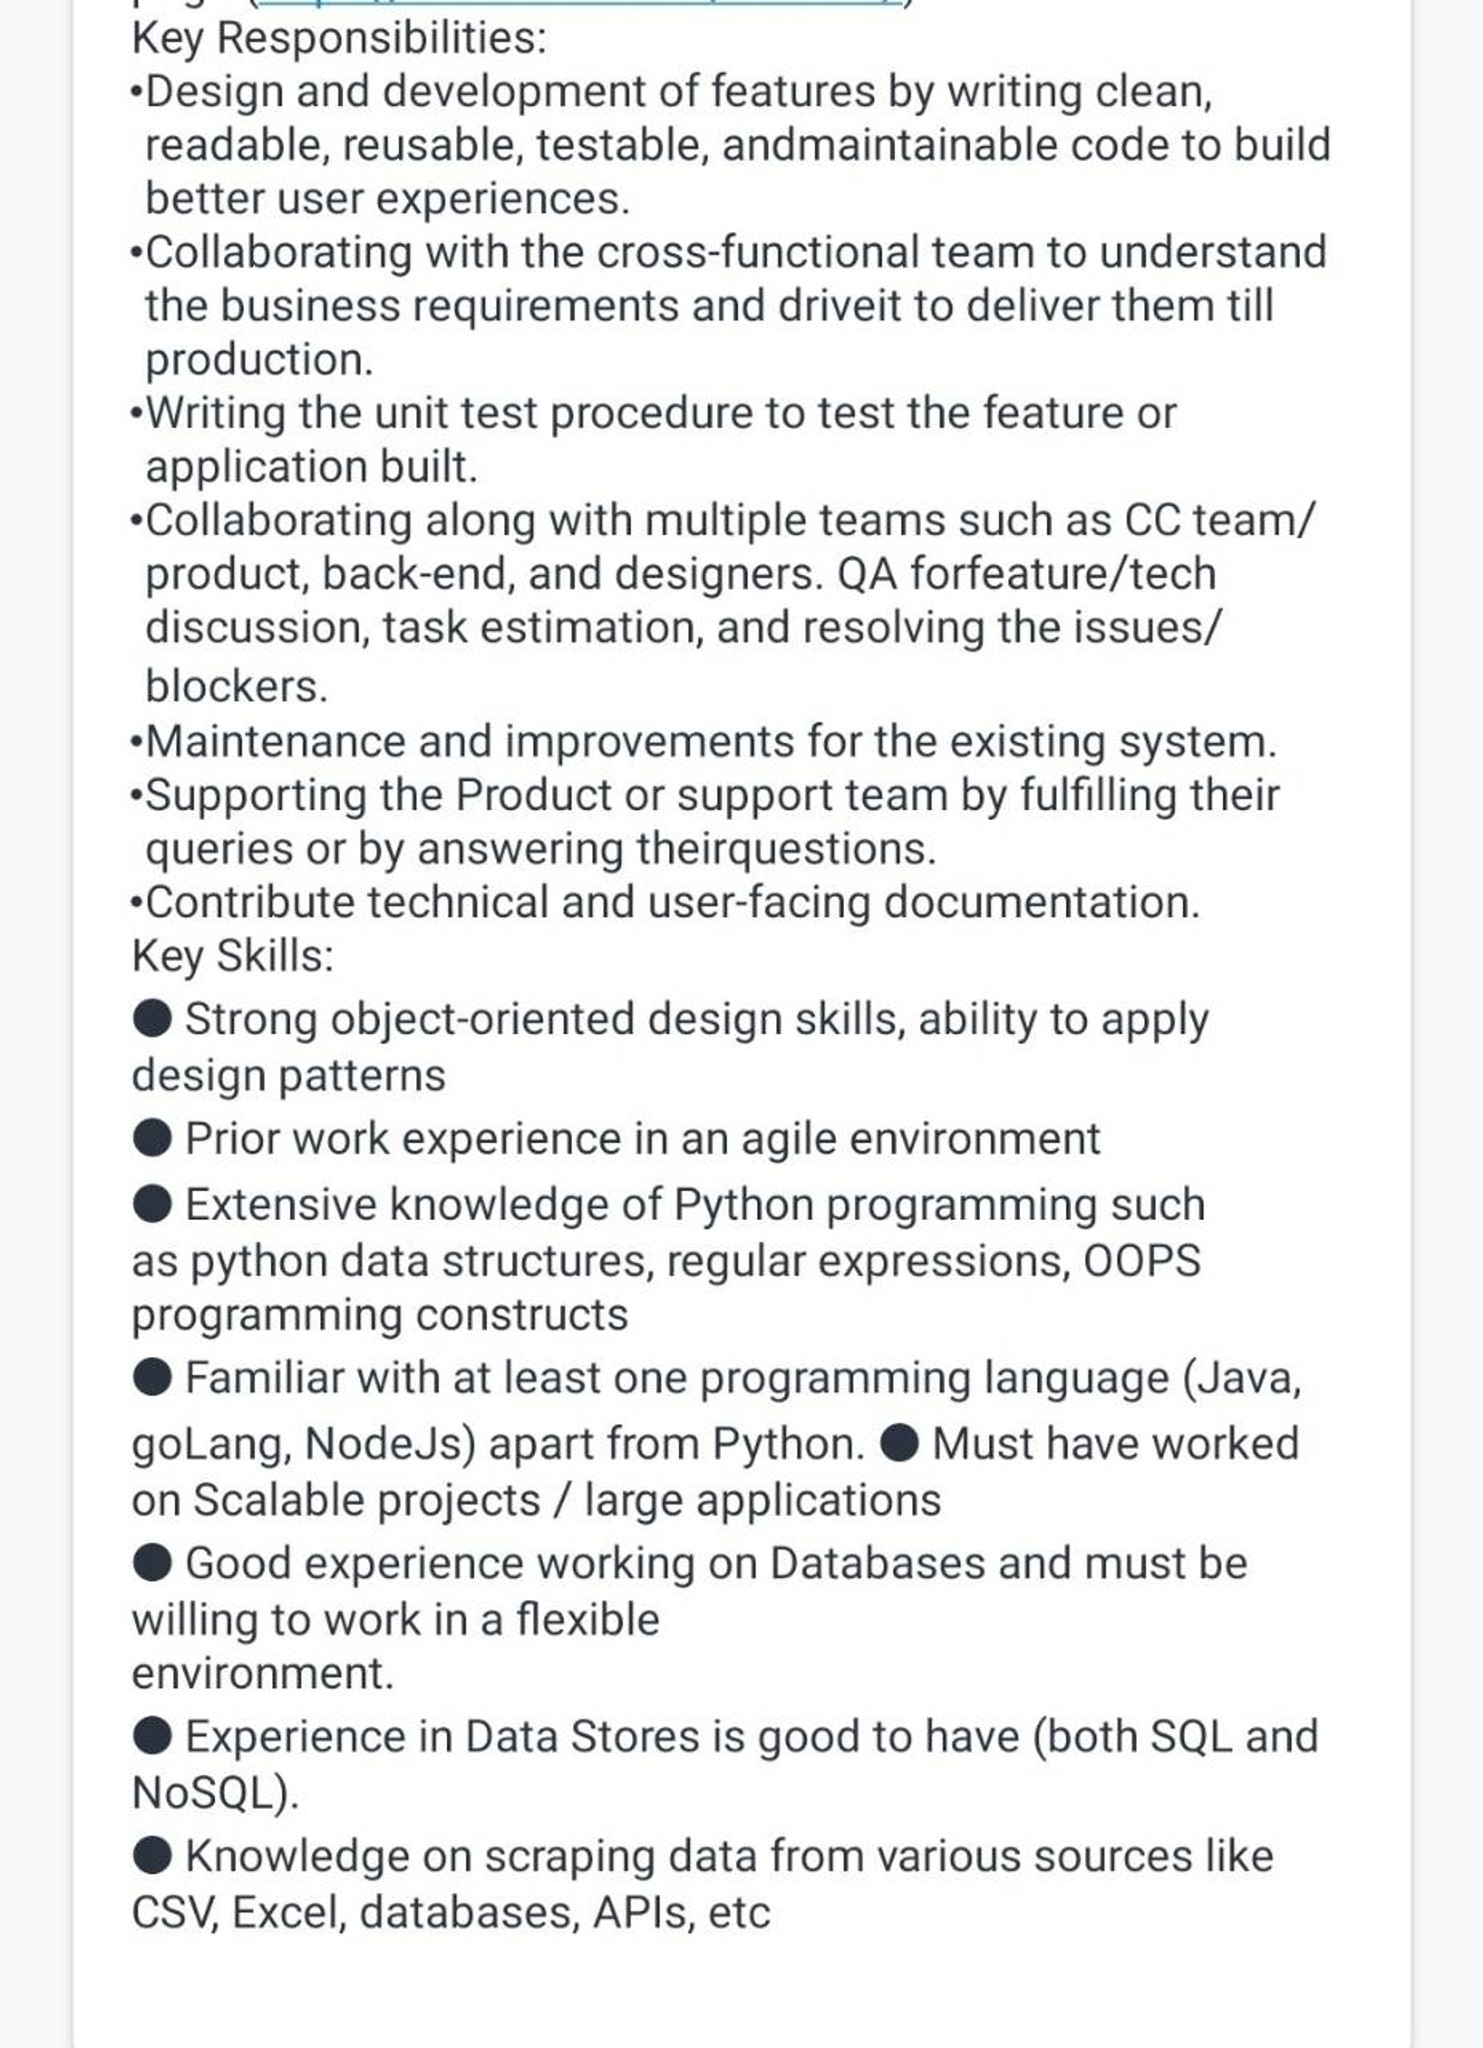The width and height of the screenshot is (1483, 2048).
Task: Click the bullet before "Extensive knowledge of Python"
Action: click(x=152, y=1204)
